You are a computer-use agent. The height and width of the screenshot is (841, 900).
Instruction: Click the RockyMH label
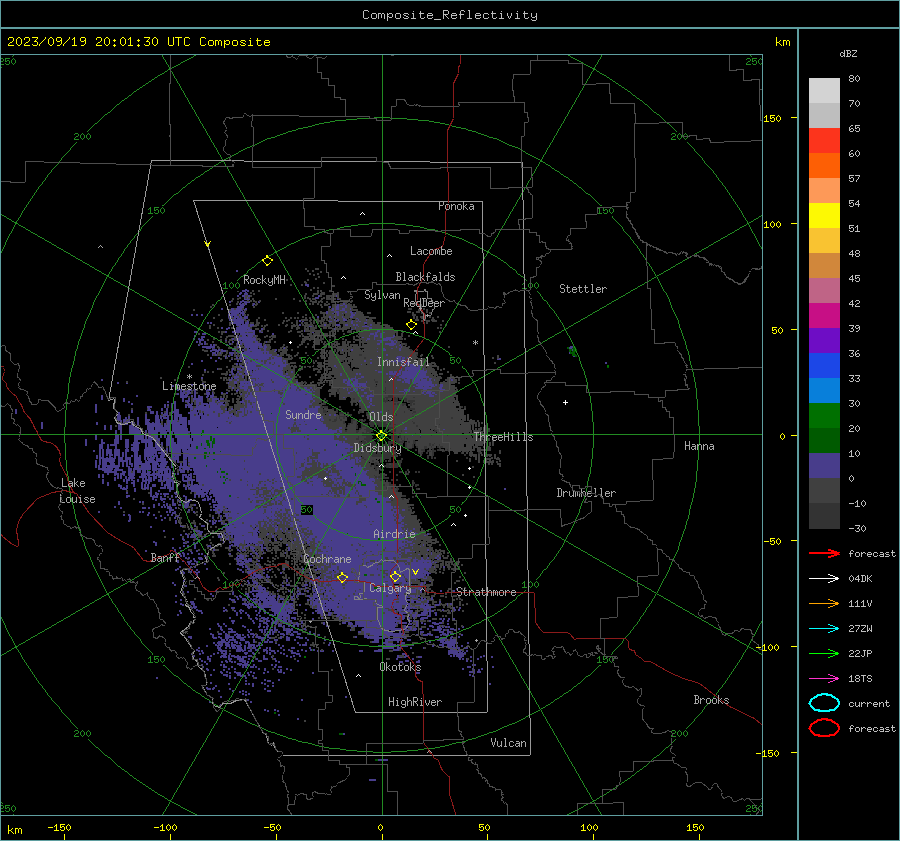[x=264, y=280]
